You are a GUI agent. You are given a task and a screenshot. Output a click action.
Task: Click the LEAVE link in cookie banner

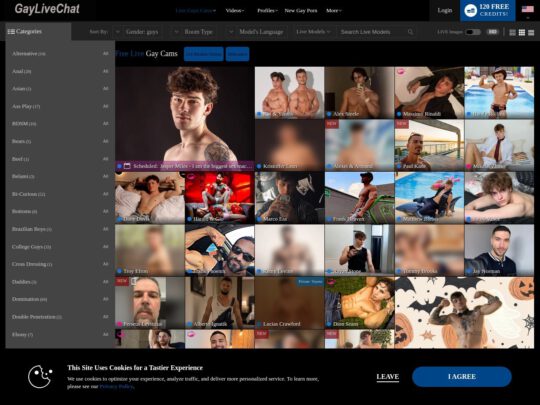tap(387, 377)
